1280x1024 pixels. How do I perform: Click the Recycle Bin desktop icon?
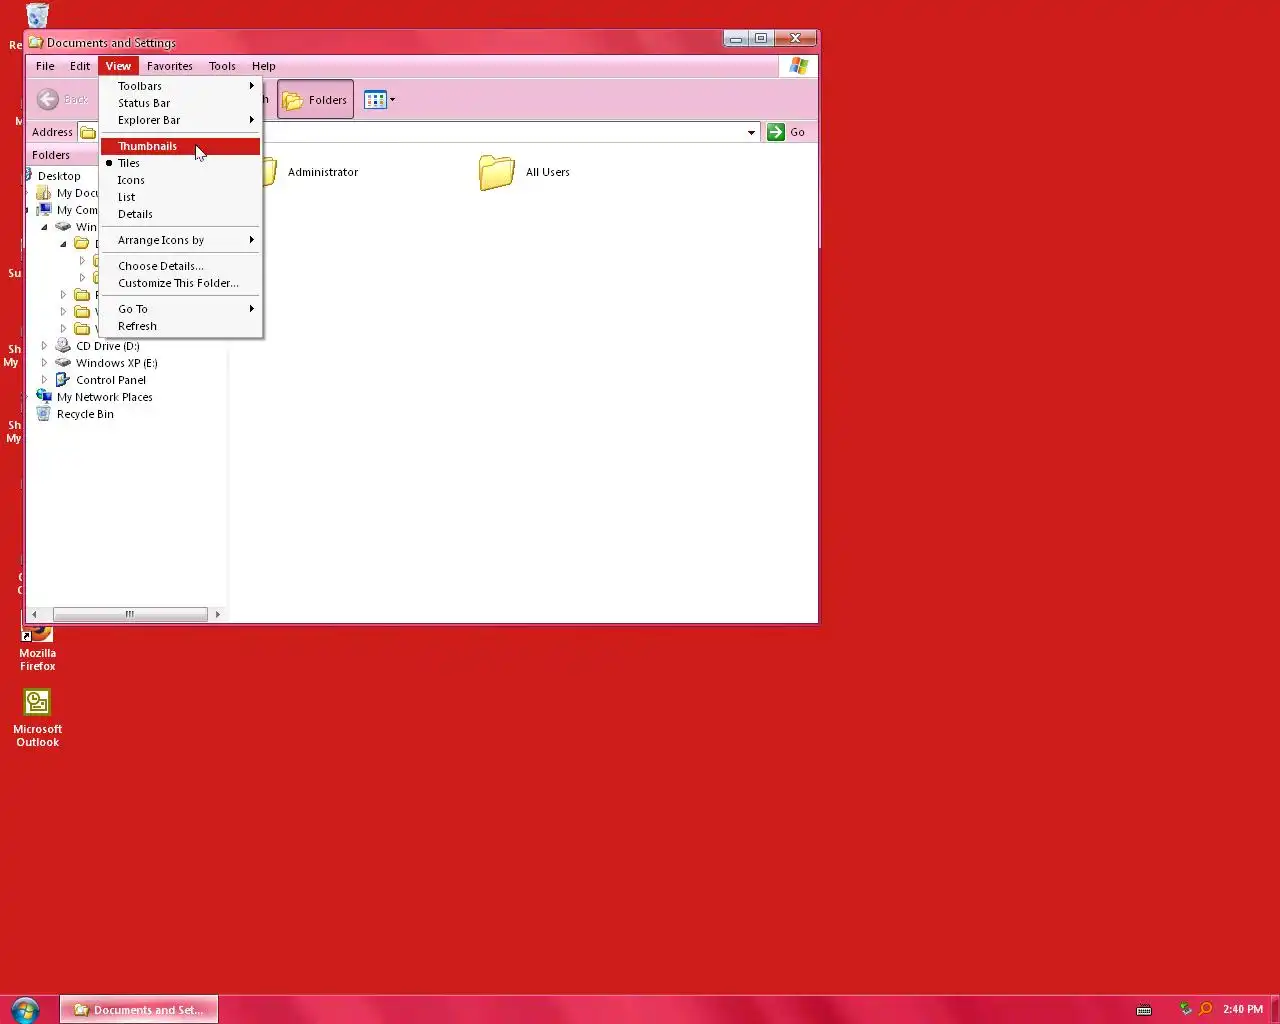37,15
